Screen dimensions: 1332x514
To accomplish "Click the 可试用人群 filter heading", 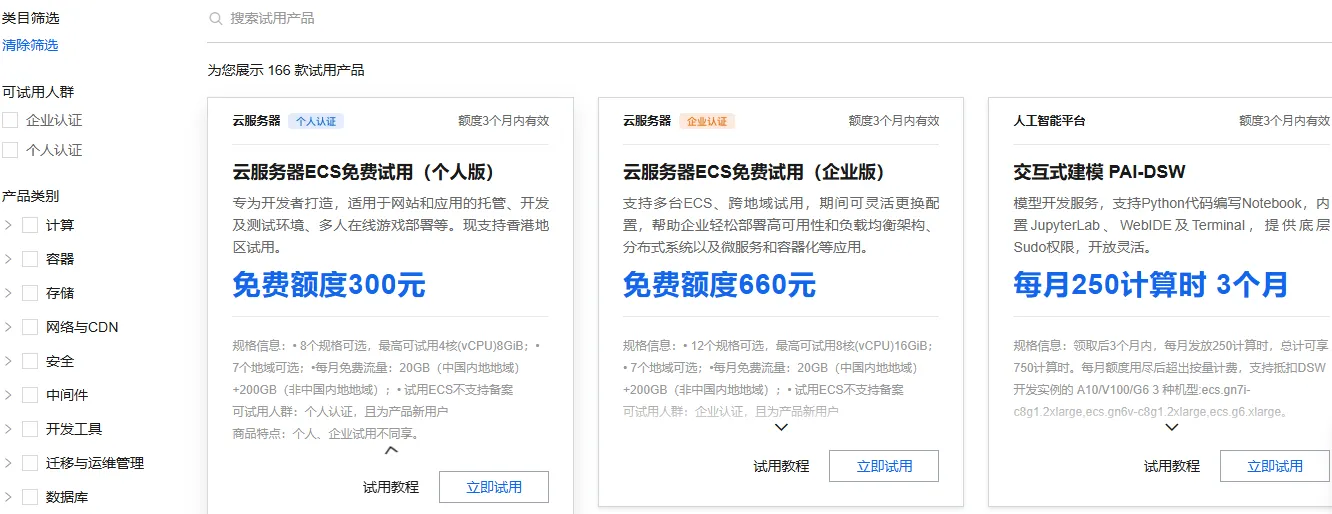I will [38, 92].
